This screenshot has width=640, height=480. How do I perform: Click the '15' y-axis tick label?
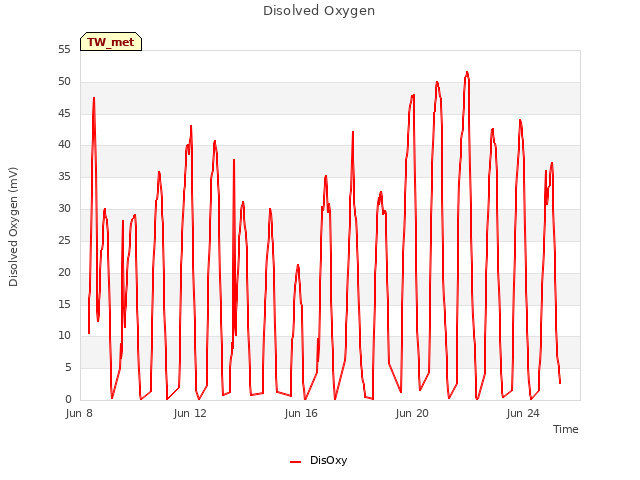pos(64,304)
